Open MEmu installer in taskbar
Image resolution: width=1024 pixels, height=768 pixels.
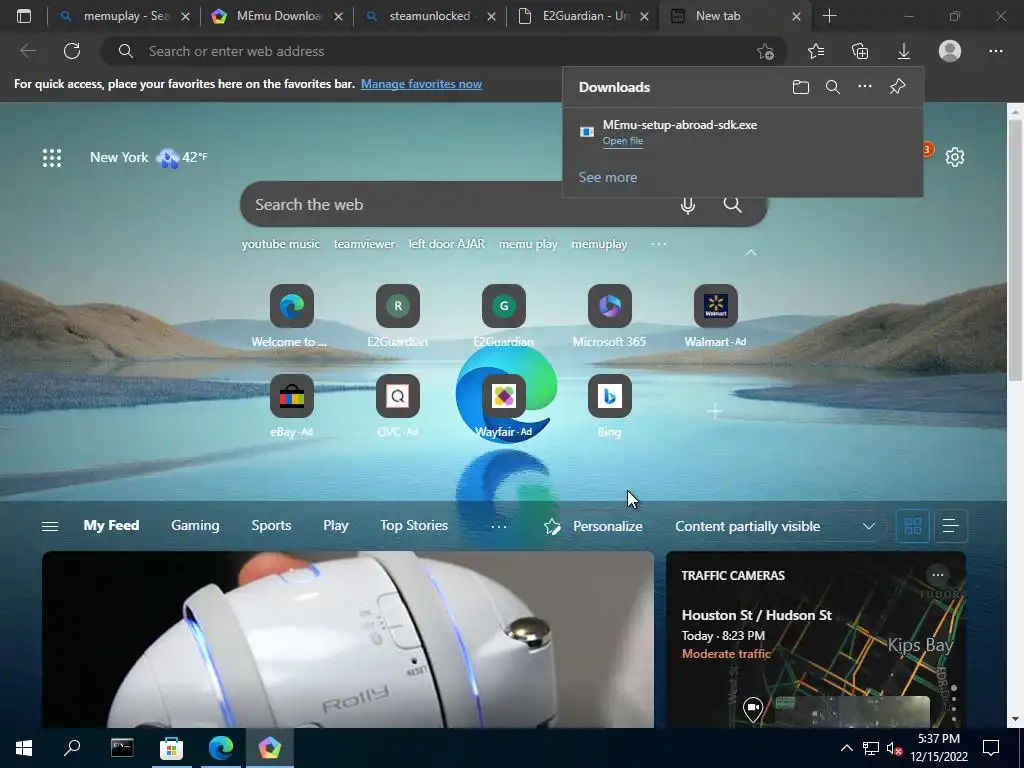[x=270, y=748]
